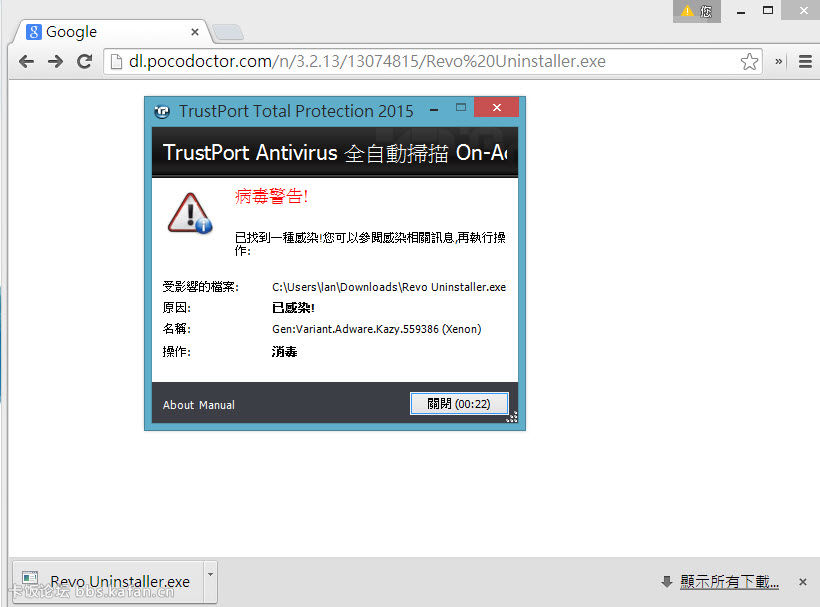Show all downloads via 顯示所有下載 link
The height and width of the screenshot is (607, 820).
tap(728, 581)
